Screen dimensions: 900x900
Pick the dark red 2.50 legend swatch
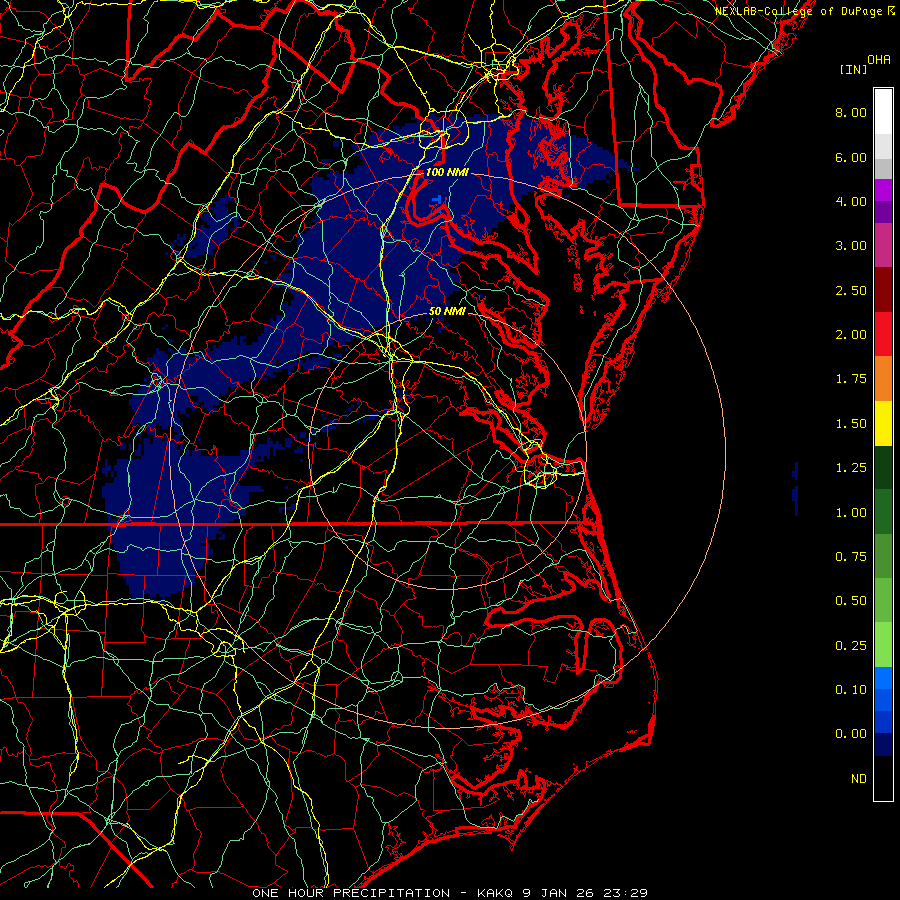pos(883,290)
